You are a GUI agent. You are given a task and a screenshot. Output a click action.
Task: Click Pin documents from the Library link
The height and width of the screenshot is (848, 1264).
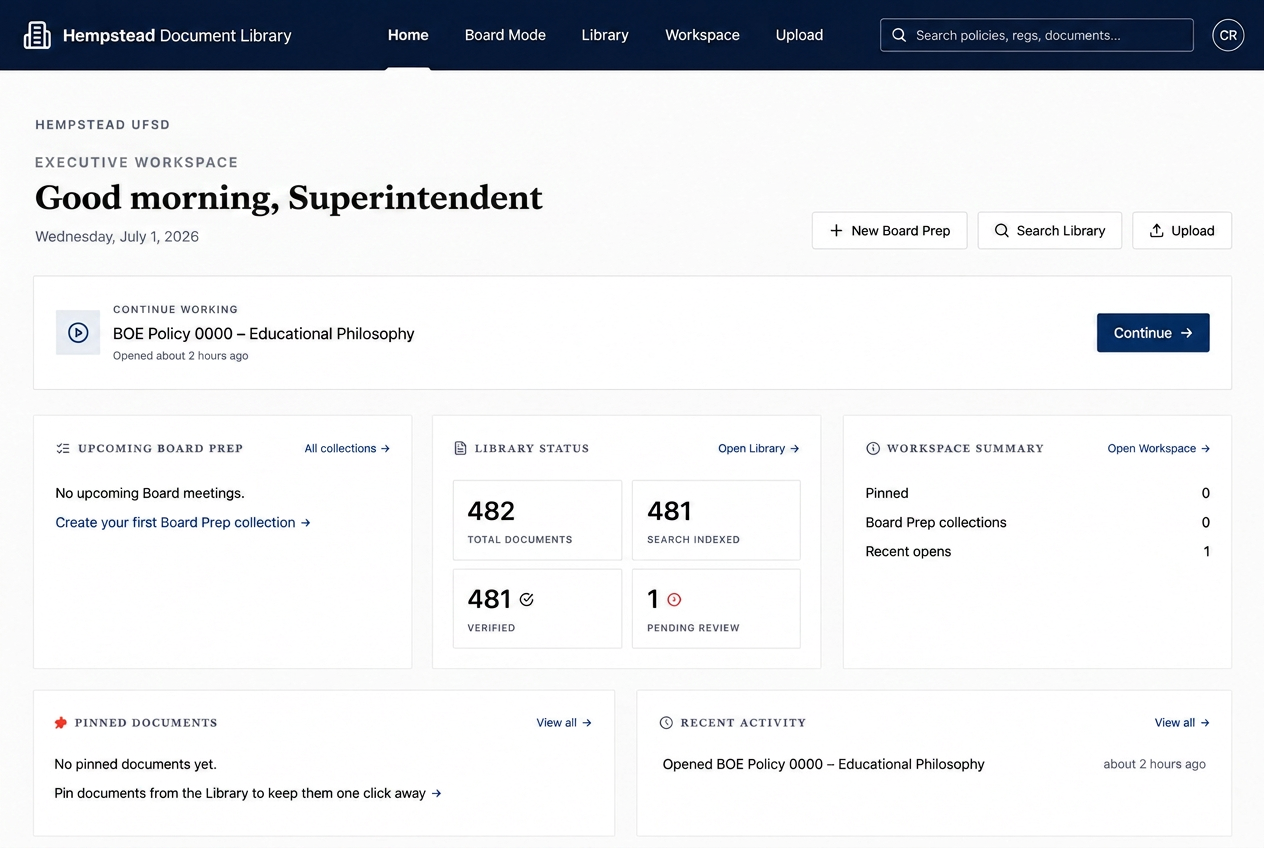point(248,793)
